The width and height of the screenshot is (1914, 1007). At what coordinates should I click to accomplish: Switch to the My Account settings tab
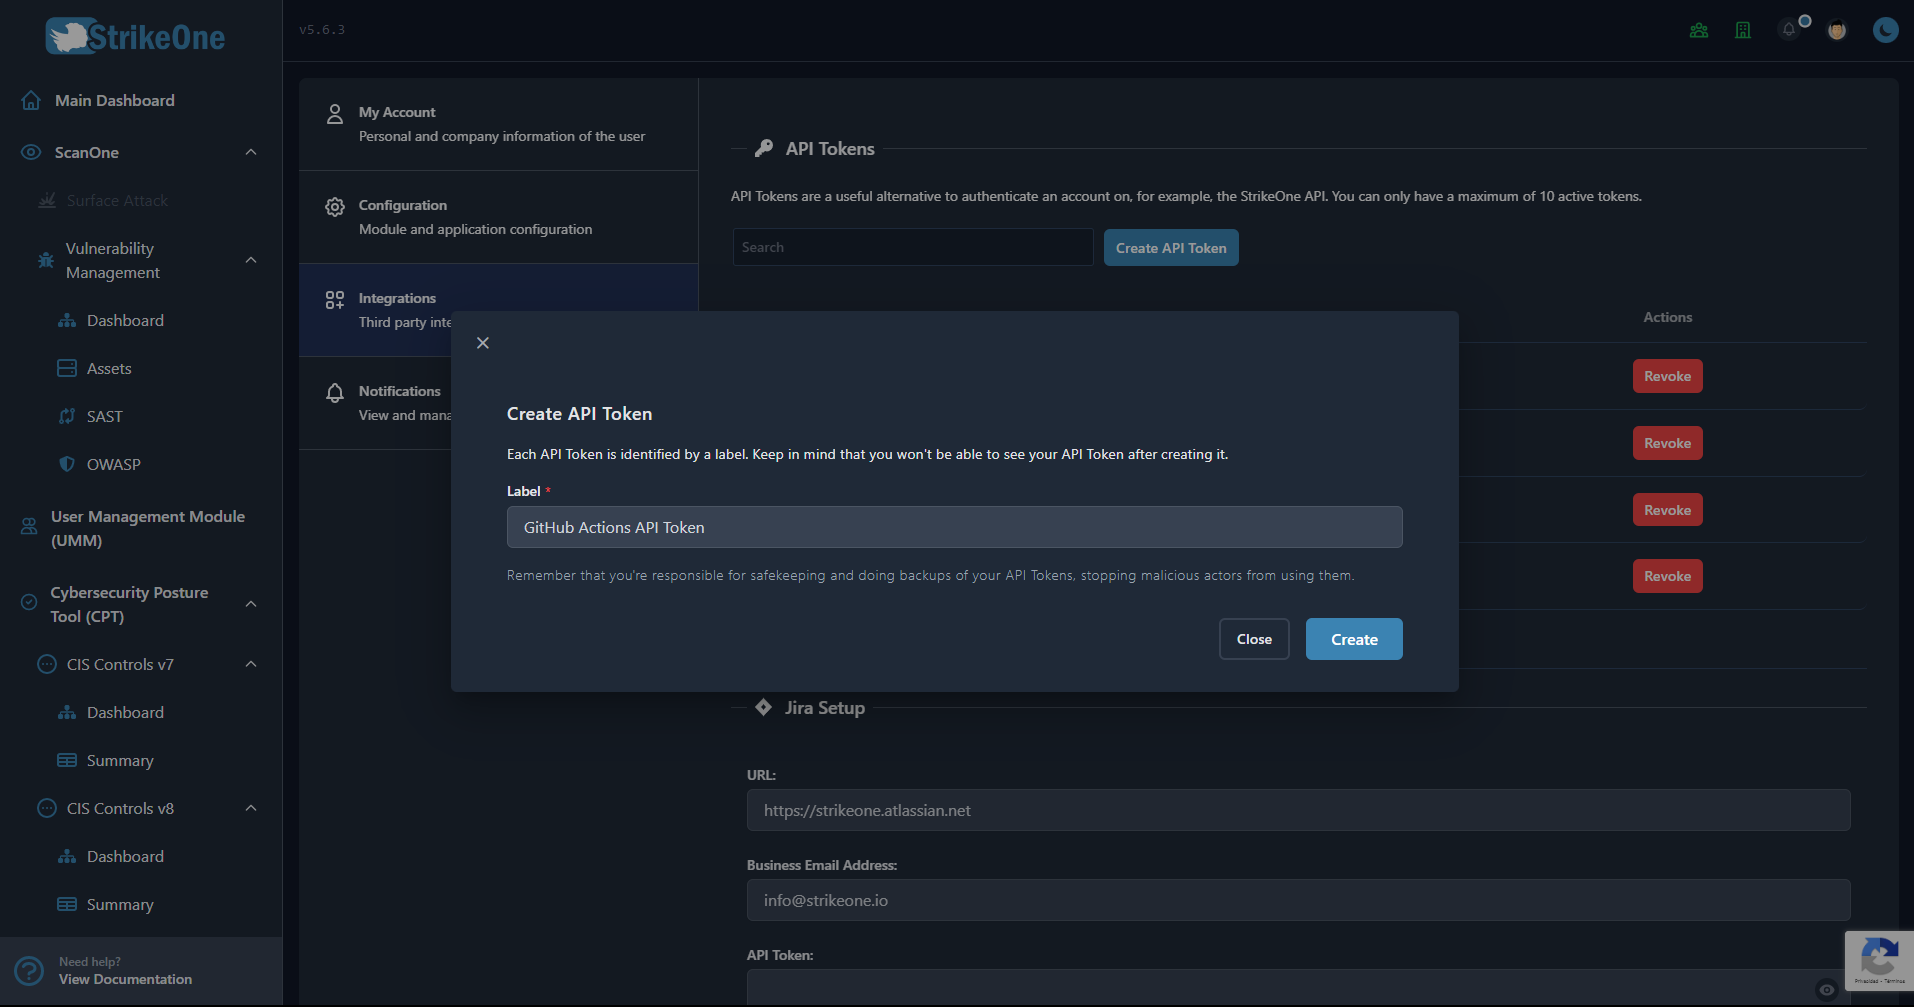coord(497,123)
